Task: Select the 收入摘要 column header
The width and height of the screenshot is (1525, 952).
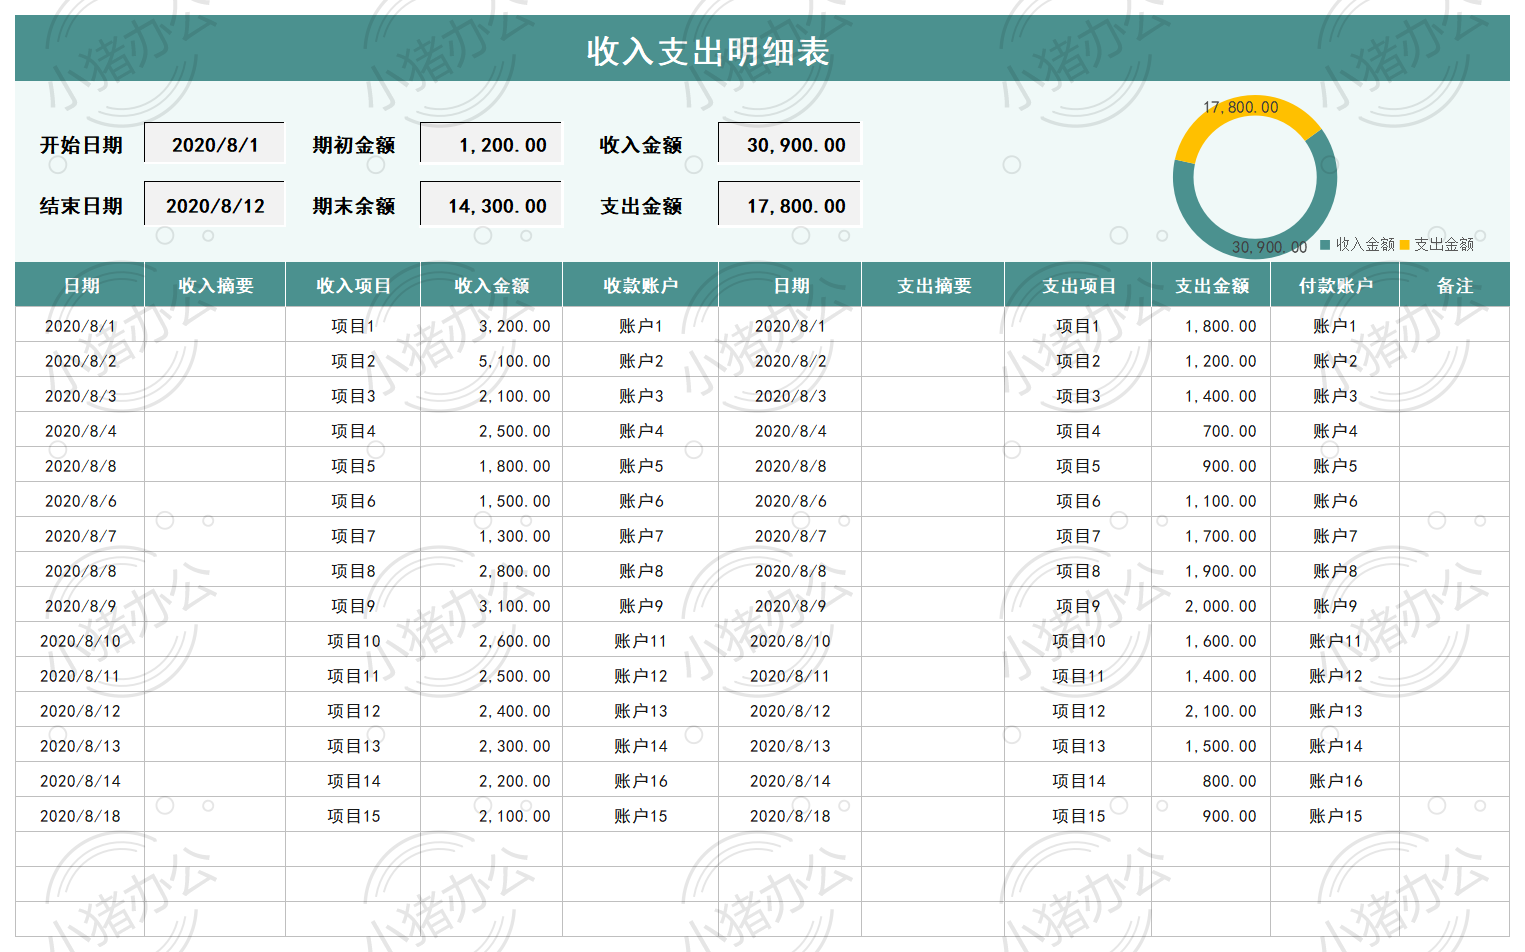Action: tap(215, 285)
